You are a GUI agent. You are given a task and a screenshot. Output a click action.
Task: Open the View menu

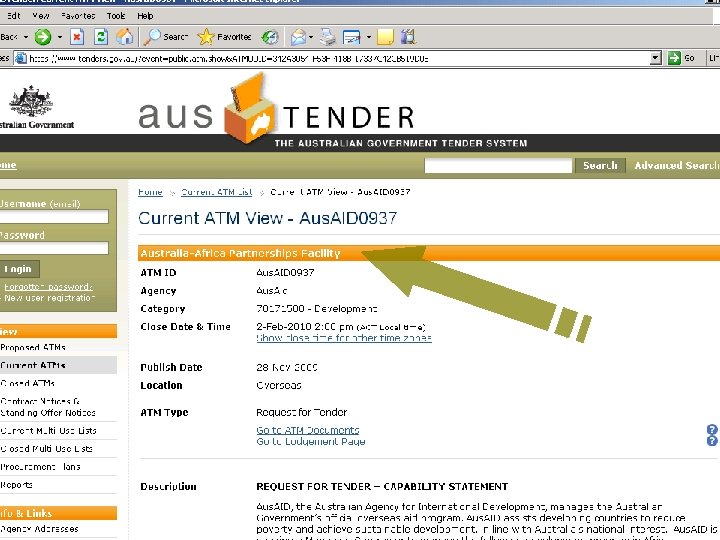point(41,16)
